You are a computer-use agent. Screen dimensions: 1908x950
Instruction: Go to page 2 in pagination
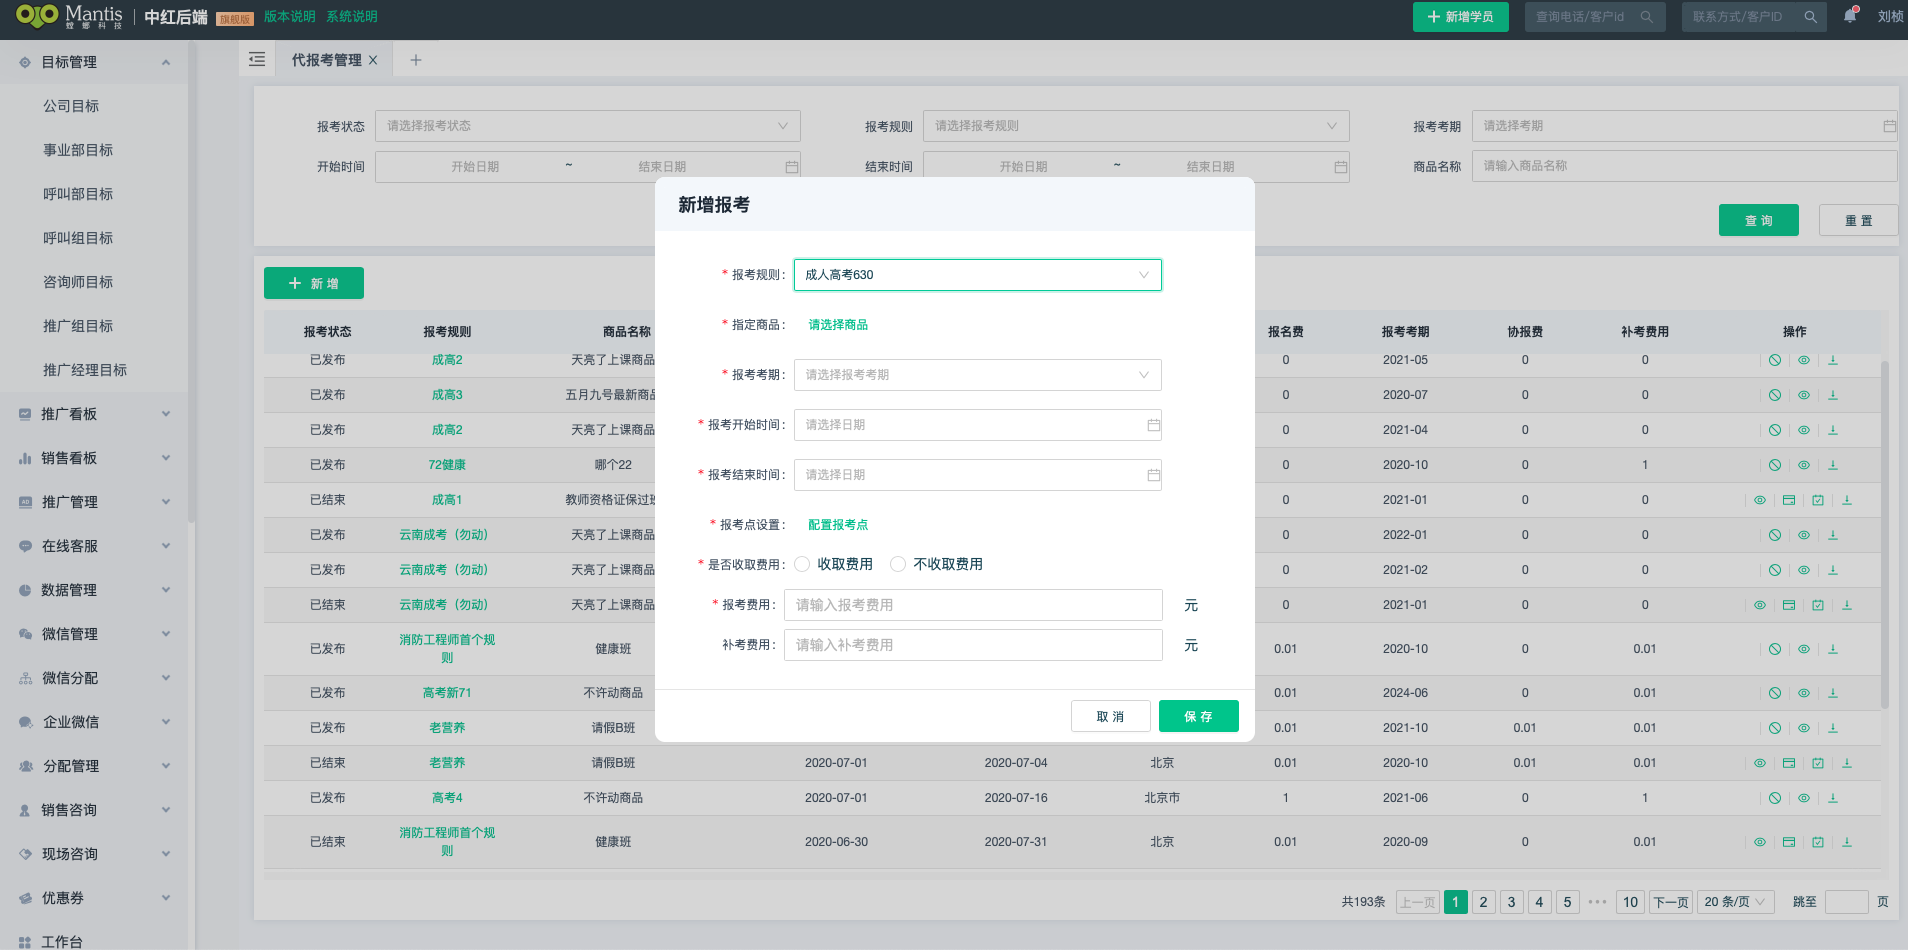pyautogui.click(x=1483, y=902)
